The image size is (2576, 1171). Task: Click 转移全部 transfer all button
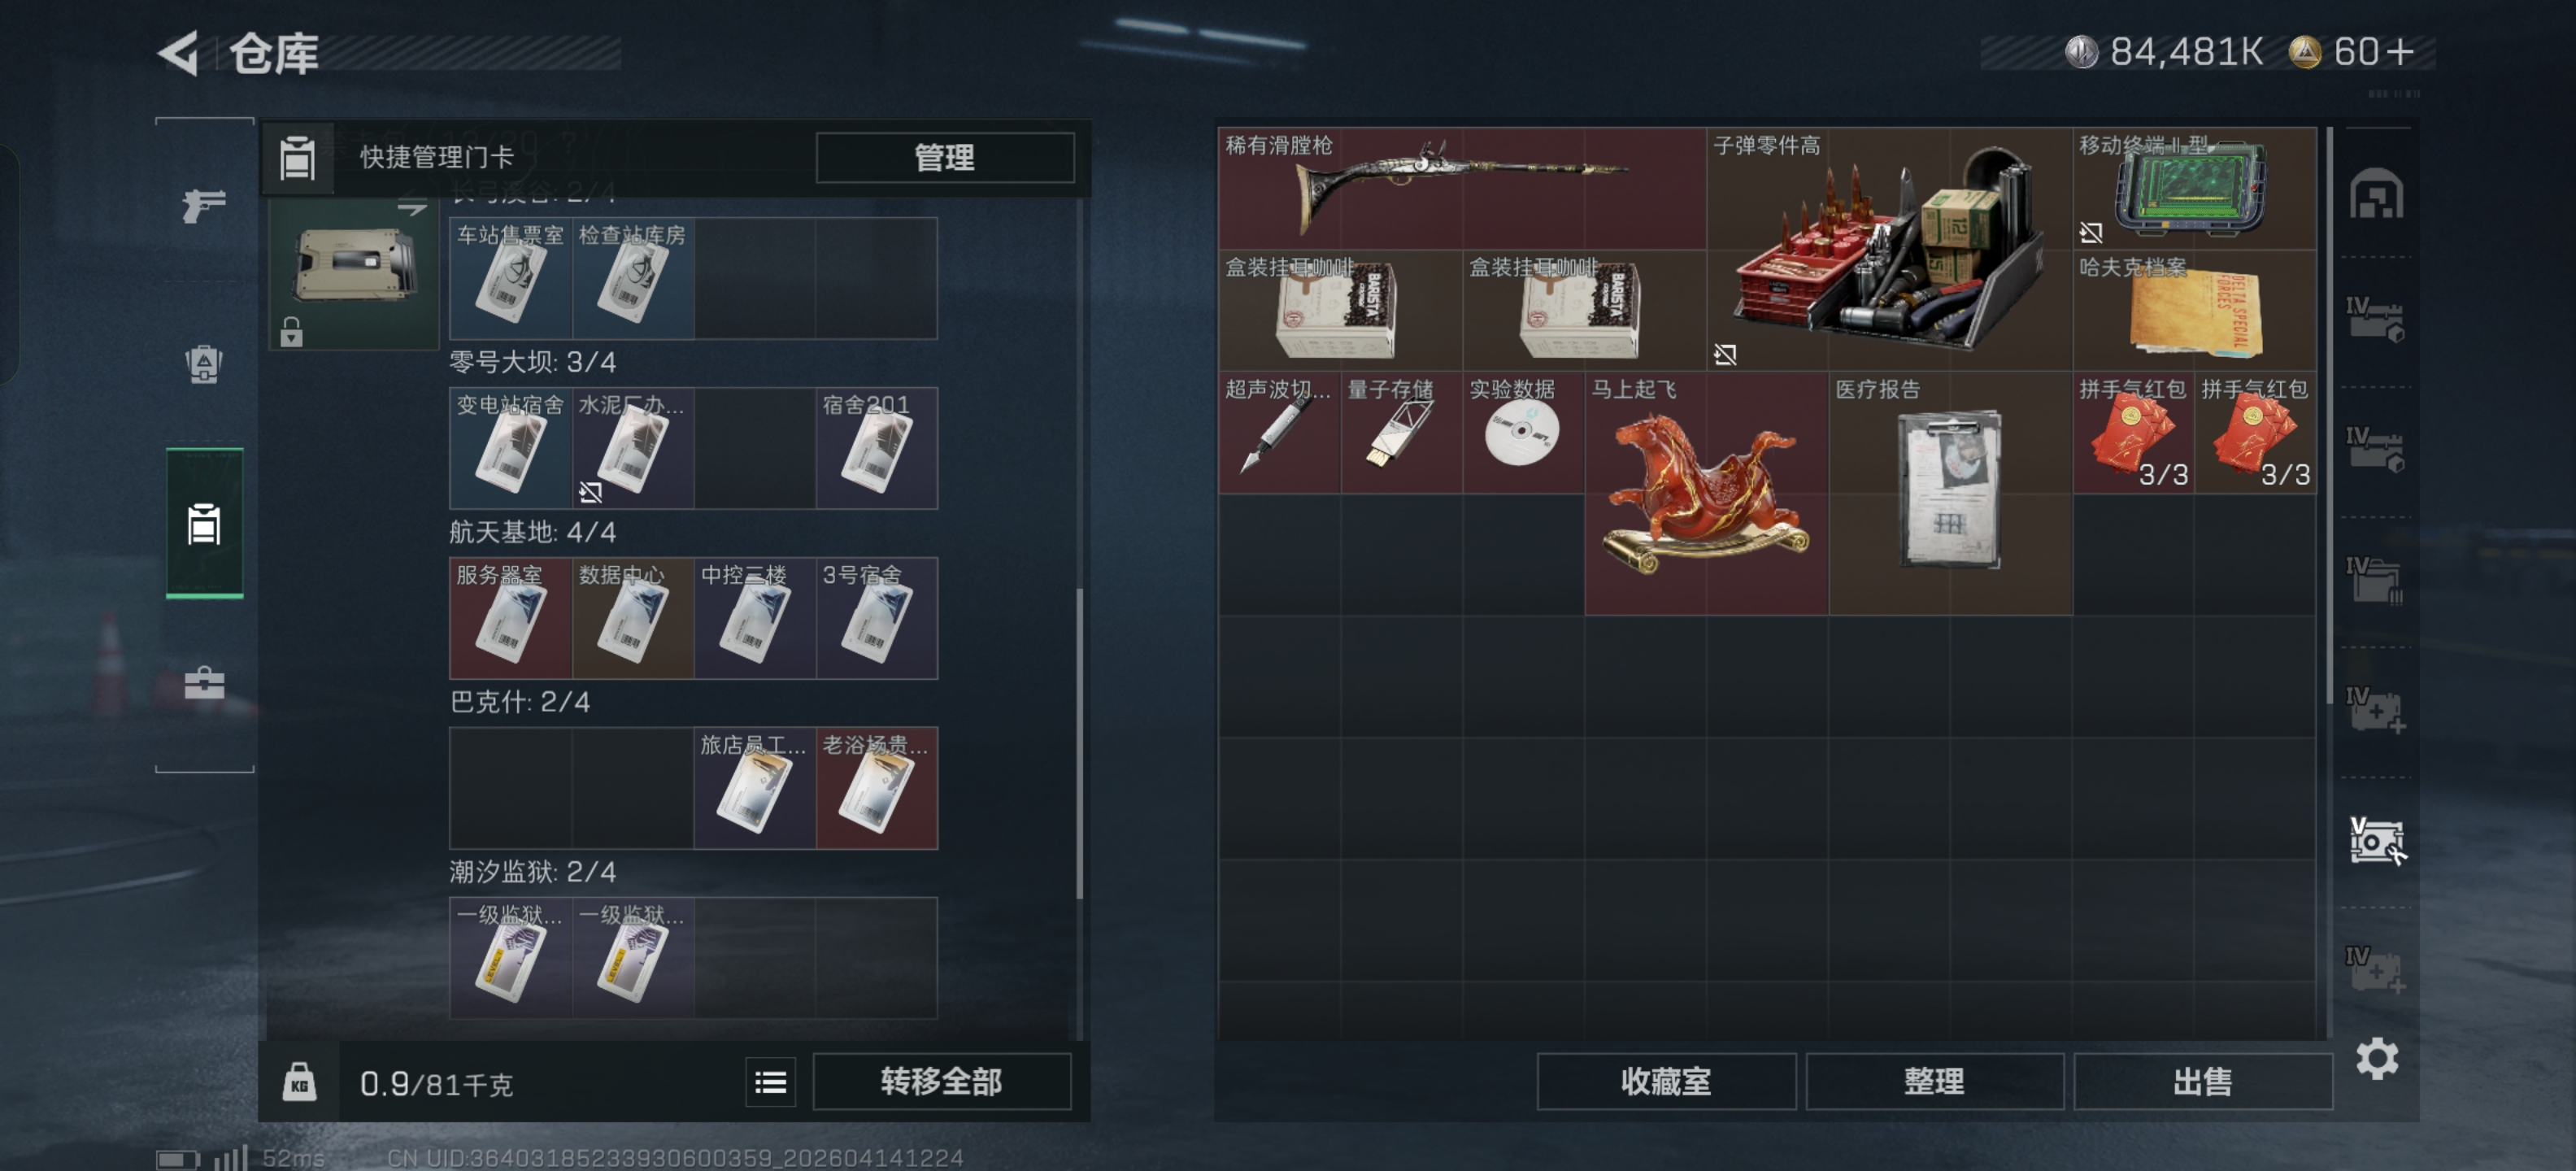click(x=941, y=1081)
